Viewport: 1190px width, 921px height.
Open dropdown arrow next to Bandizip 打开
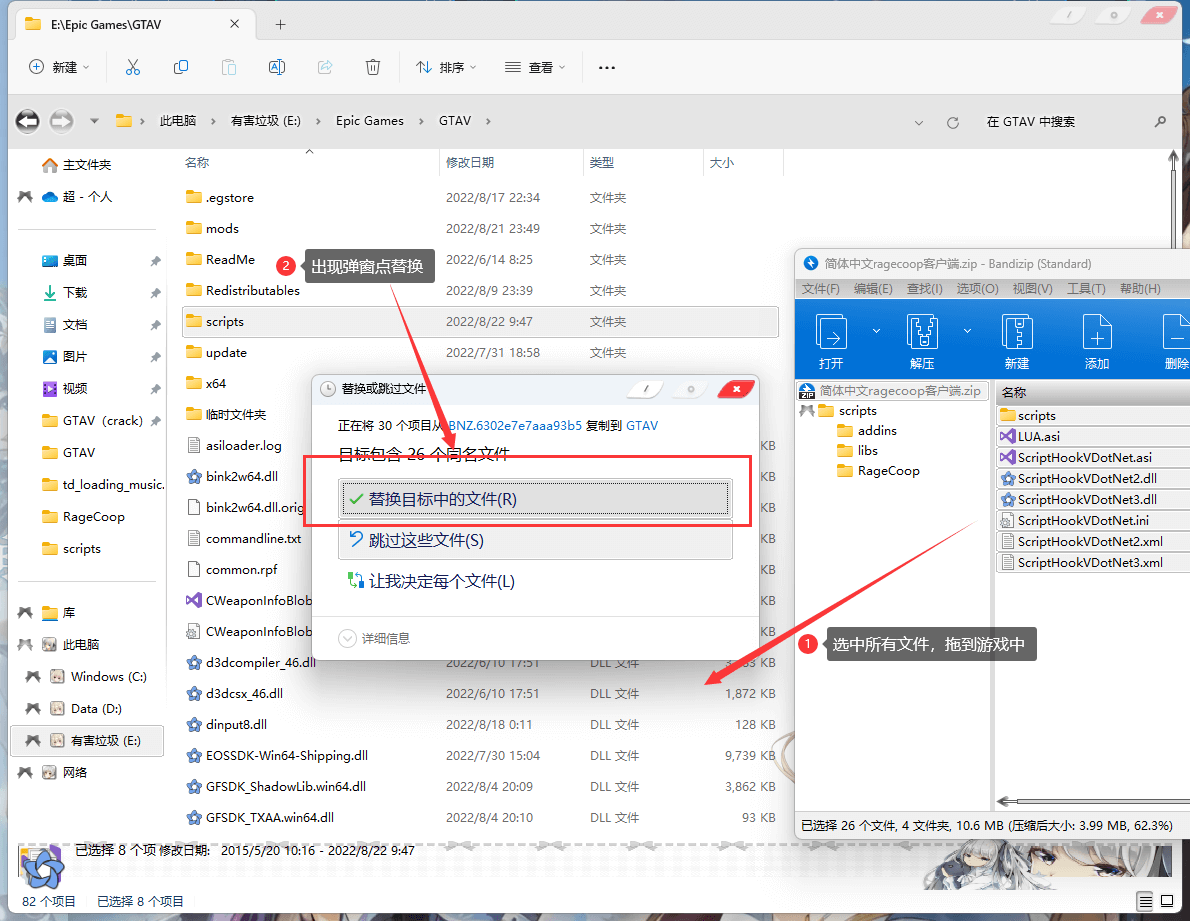[877, 330]
